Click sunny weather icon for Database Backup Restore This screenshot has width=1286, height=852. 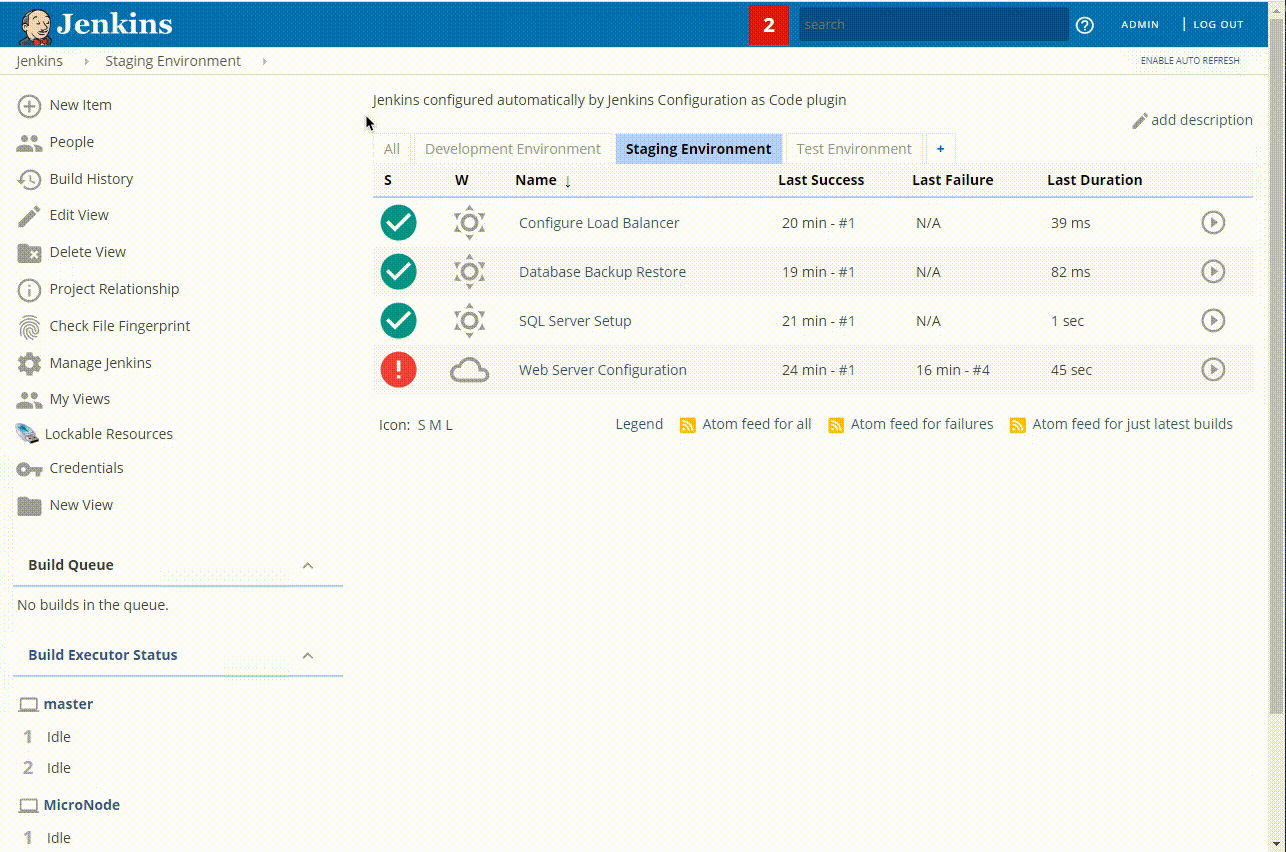click(469, 271)
